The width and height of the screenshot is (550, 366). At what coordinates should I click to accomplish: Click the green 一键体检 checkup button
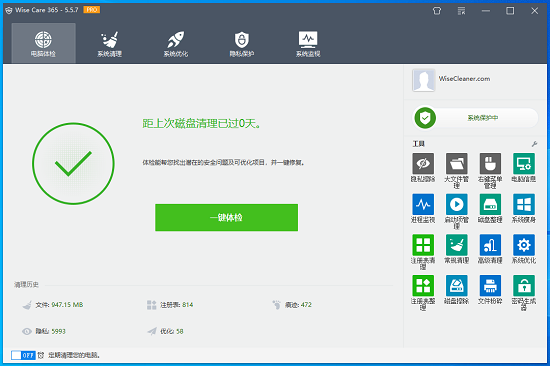(x=227, y=218)
